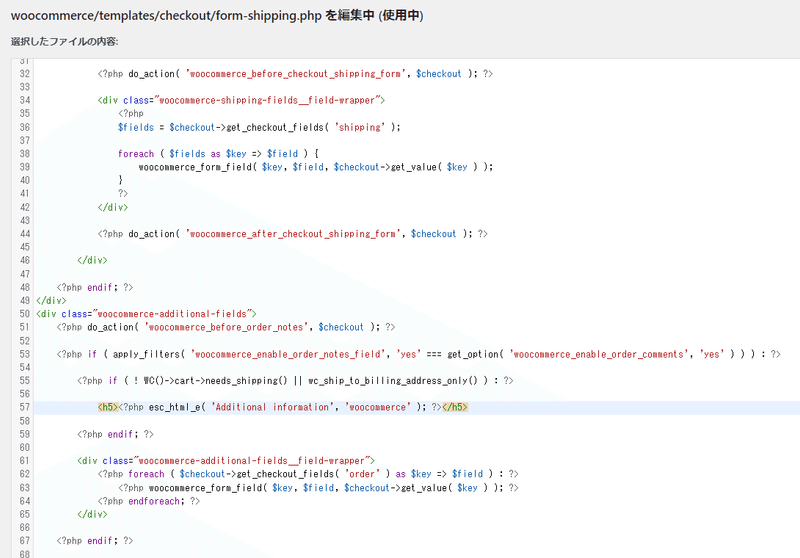800x558 pixels.
Task: Click the $checkout variable on line 32
Action: click(439, 73)
